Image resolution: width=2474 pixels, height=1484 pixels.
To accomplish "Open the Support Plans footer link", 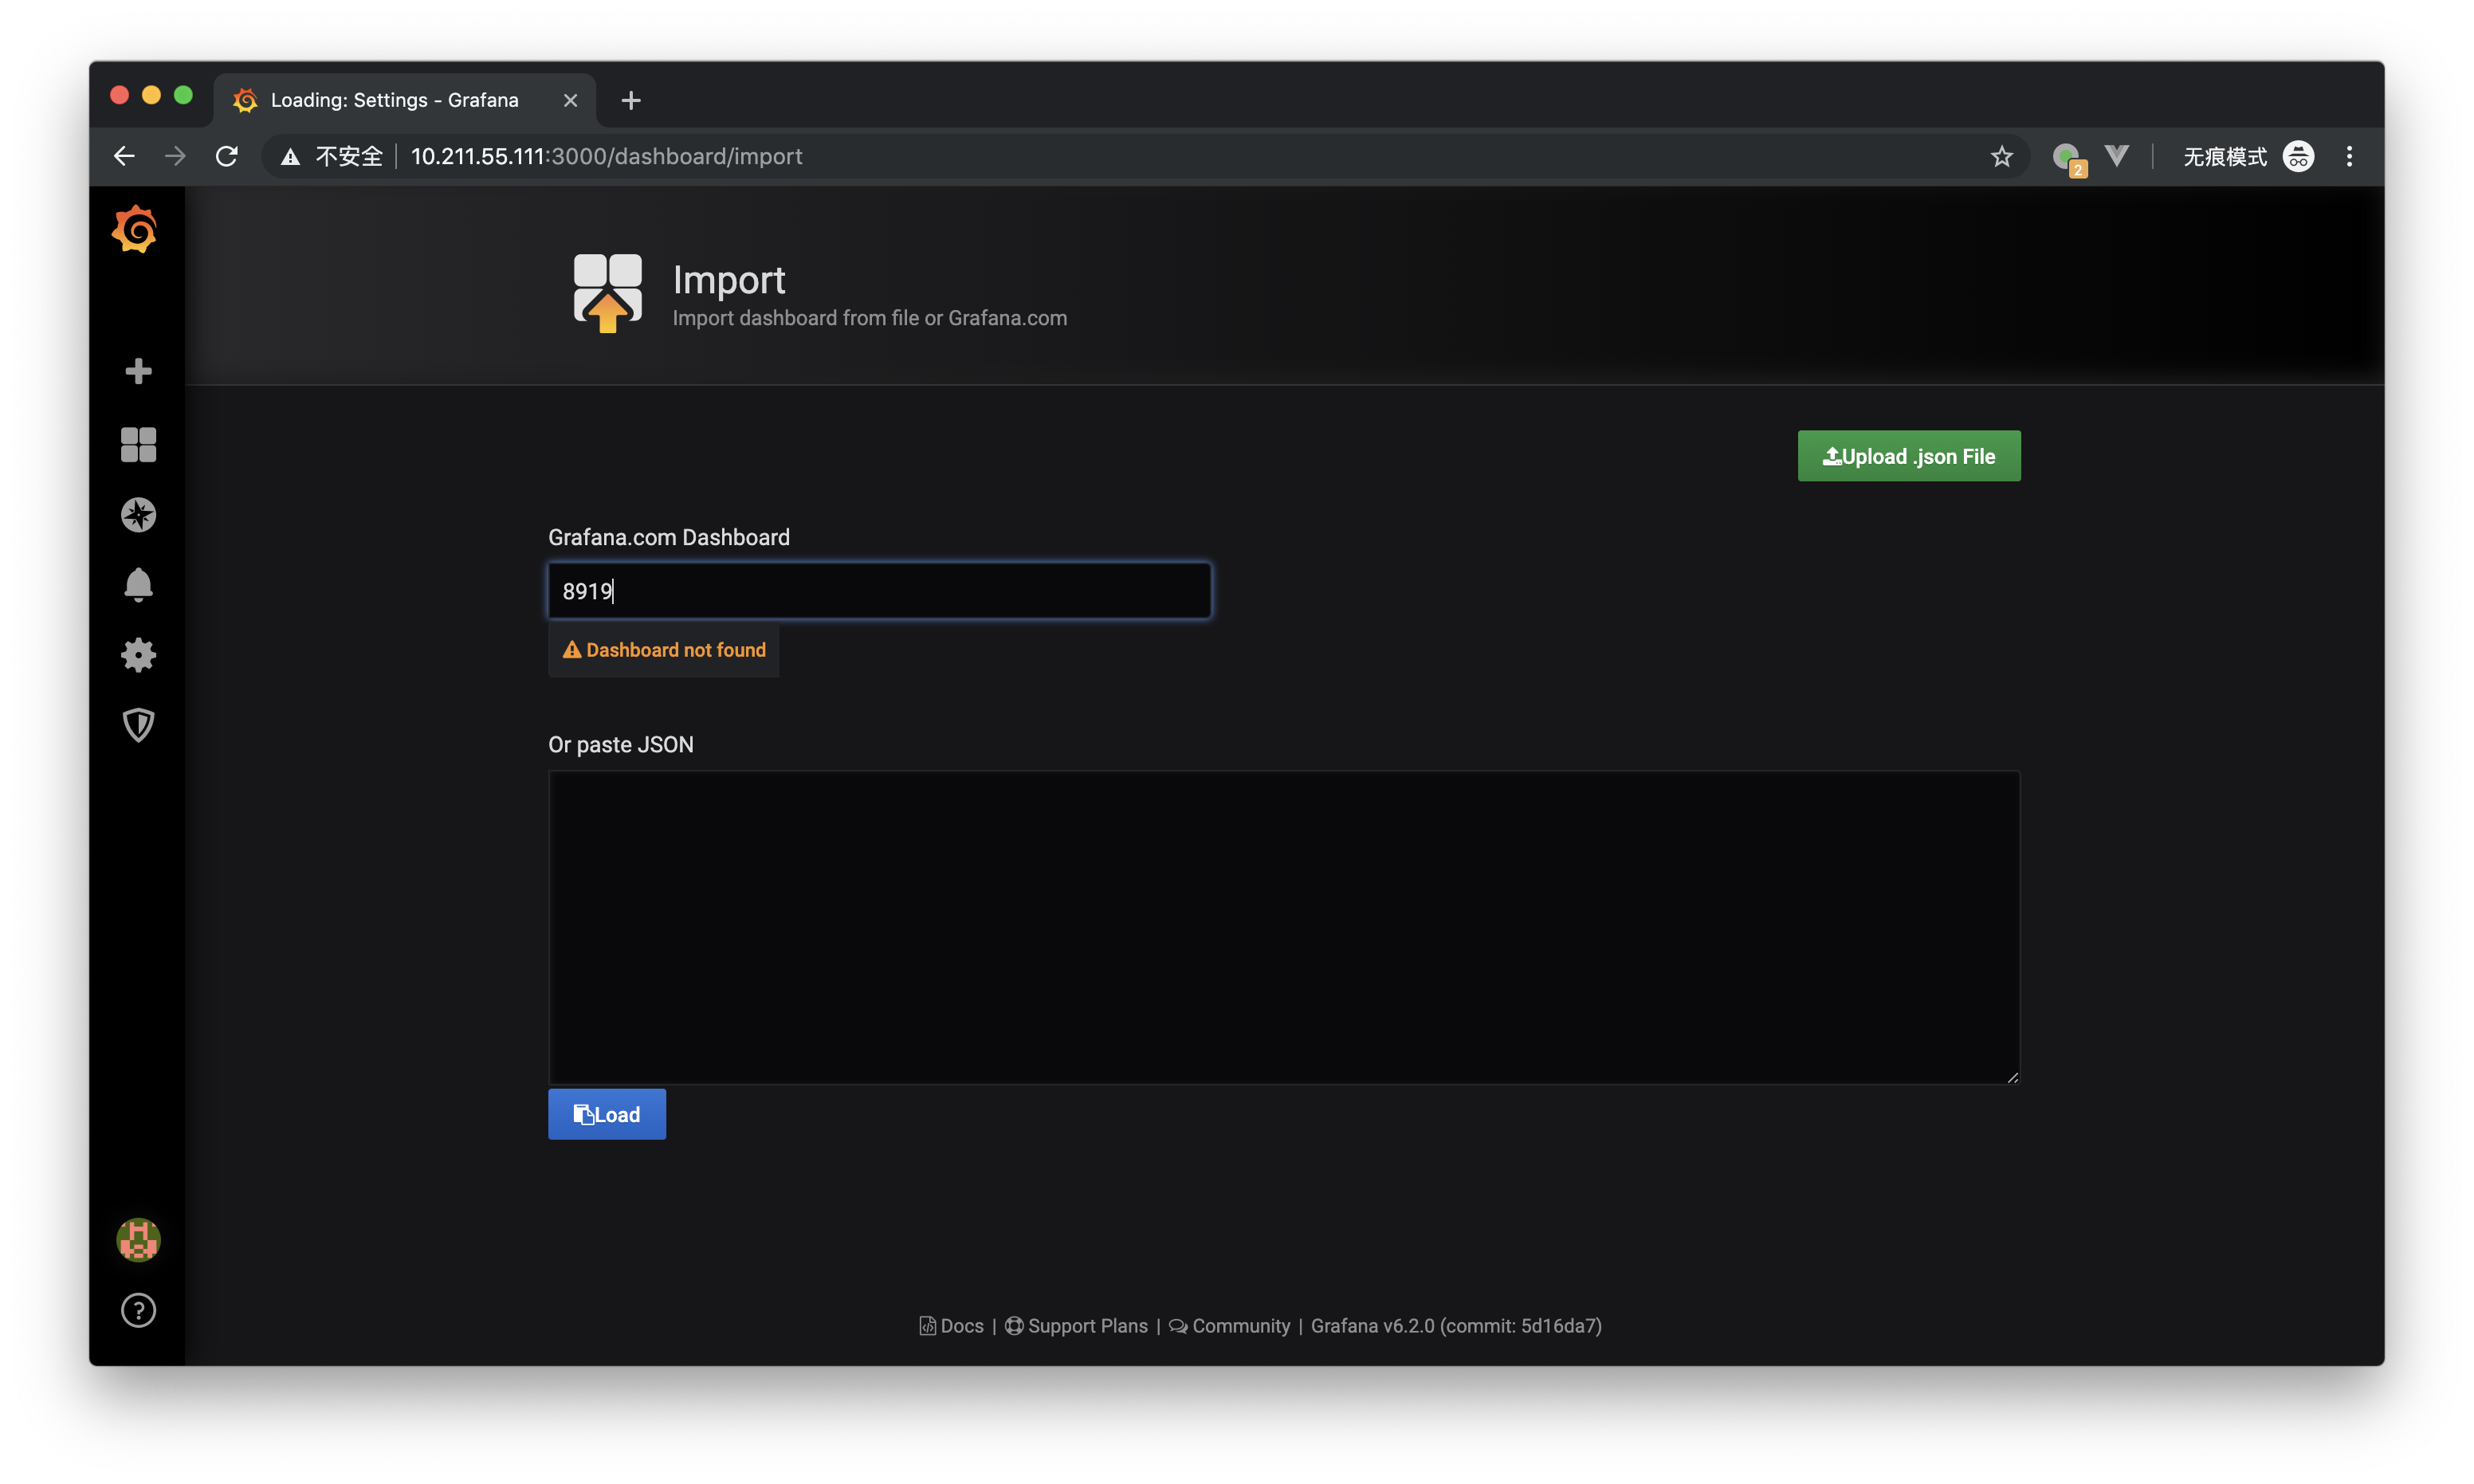I will pyautogui.click(x=1076, y=1326).
